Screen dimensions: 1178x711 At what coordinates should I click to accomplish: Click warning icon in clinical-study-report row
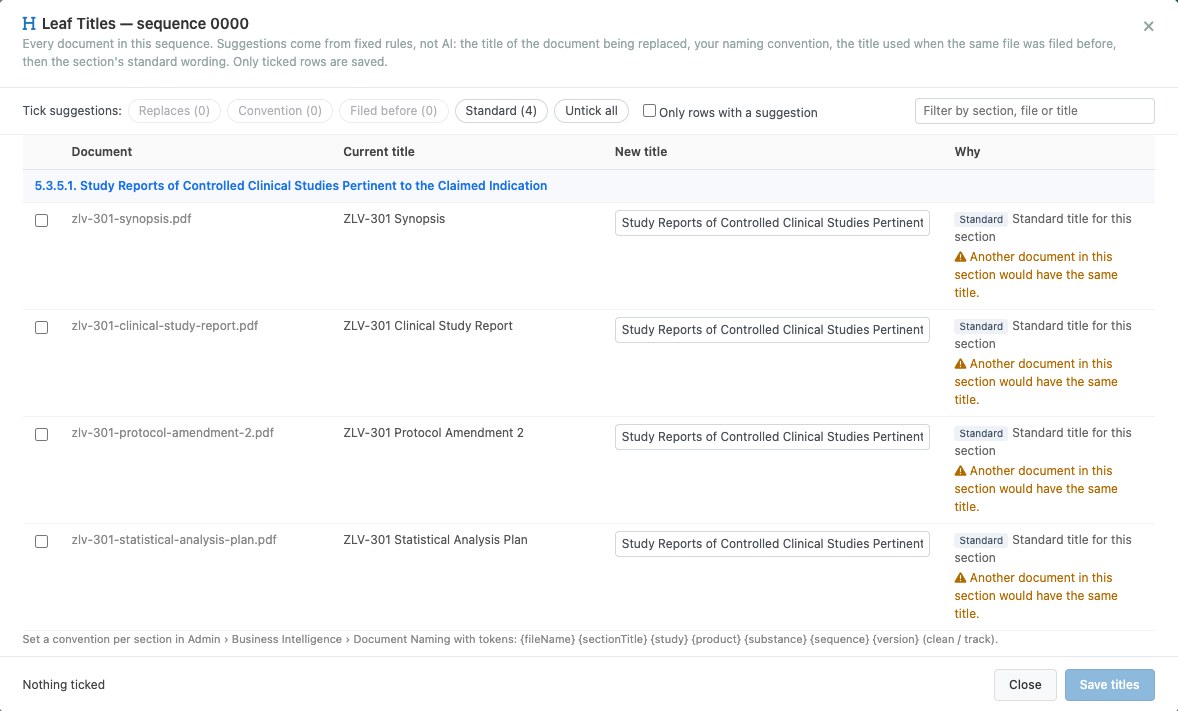960,364
